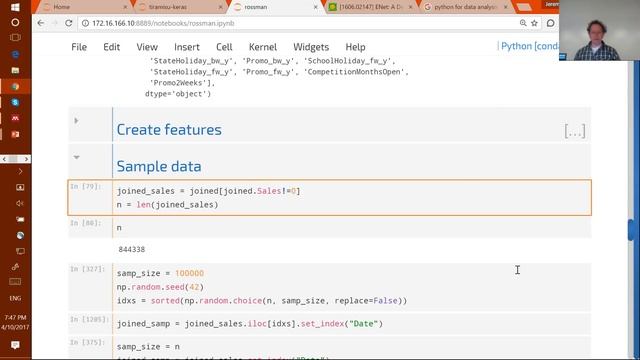Open the Action Center notifications icon

click(15, 345)
